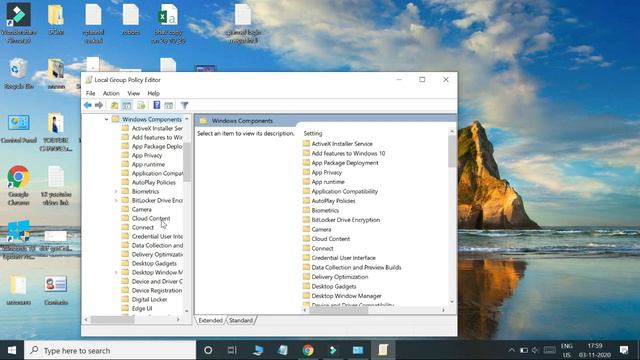Select Edge UI in the tree
Image resolution: width=640 pixels, height=360 pixels.
pos(142,308)
